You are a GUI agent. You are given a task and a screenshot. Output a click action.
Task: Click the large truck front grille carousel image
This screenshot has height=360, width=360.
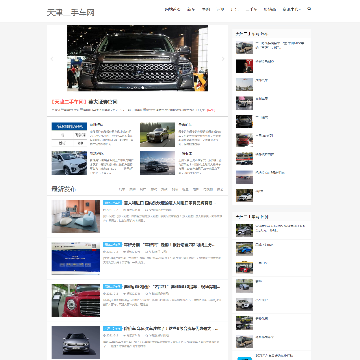point(137,58)
